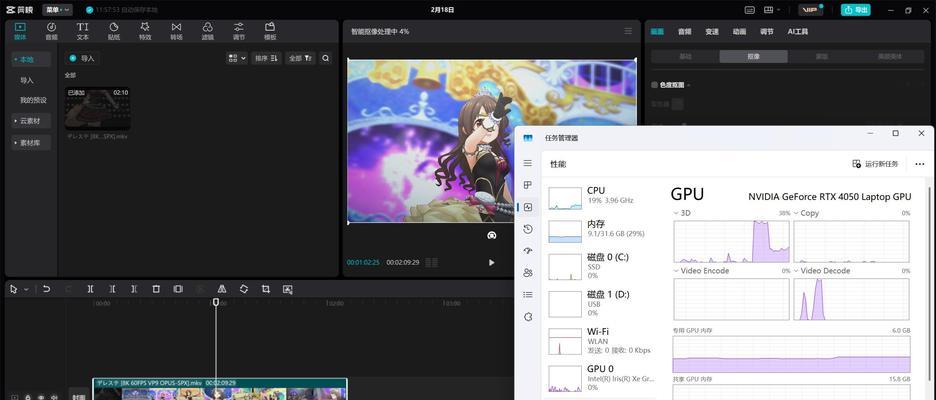Click the undo arrow in timeline toolbar
Screen dimensions: 936x400
(47, 289)
